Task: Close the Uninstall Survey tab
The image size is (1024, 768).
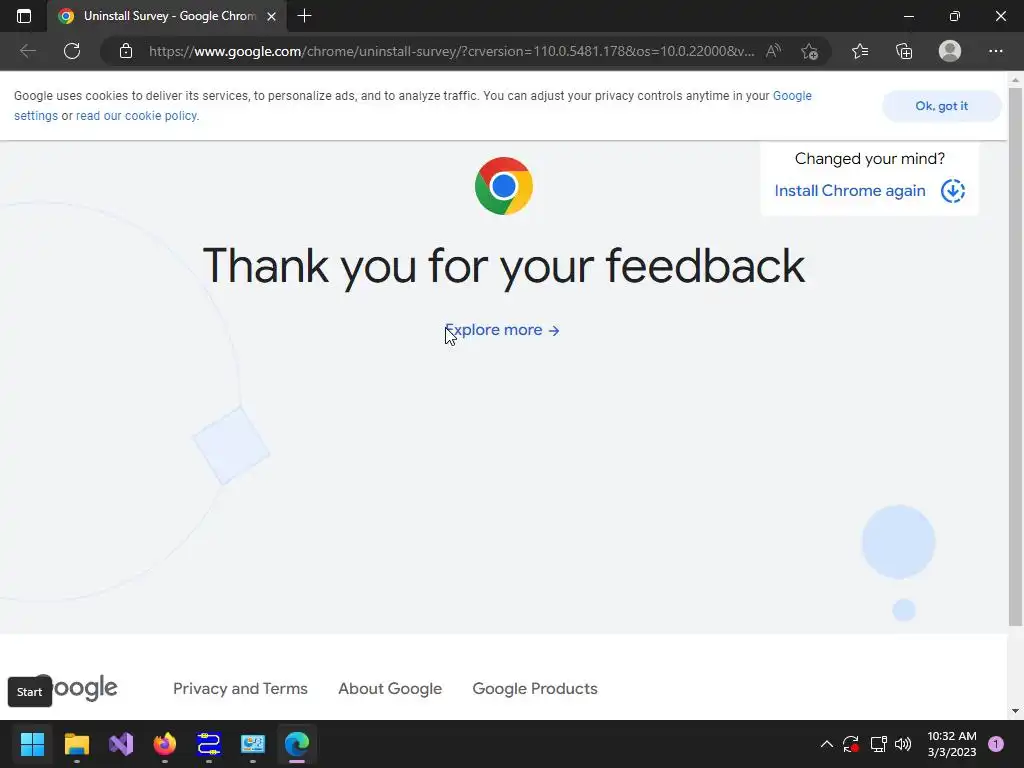Action: click(x=272, y=16)
